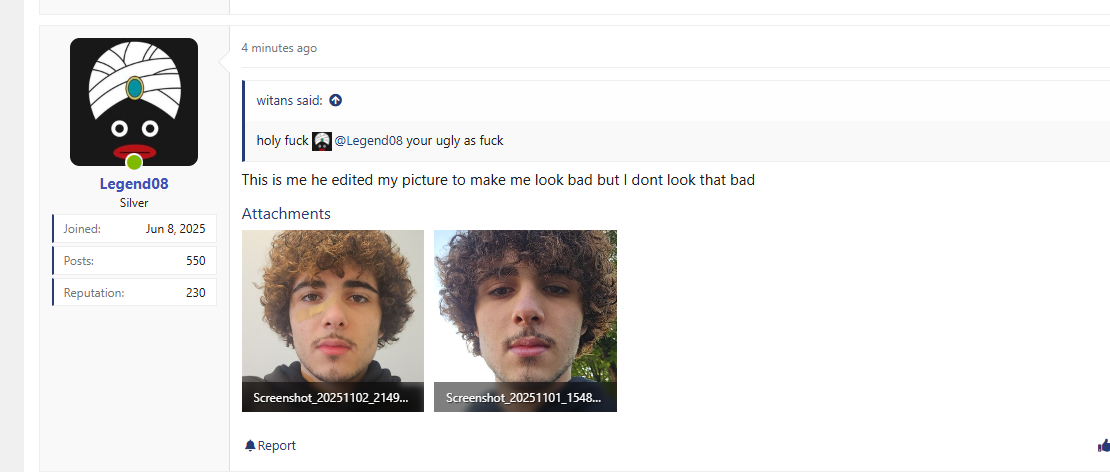The width and height of the screenshot is (1110, 472).
Task: Open Legend08 username profile link
Action: [x=134, y=184]
